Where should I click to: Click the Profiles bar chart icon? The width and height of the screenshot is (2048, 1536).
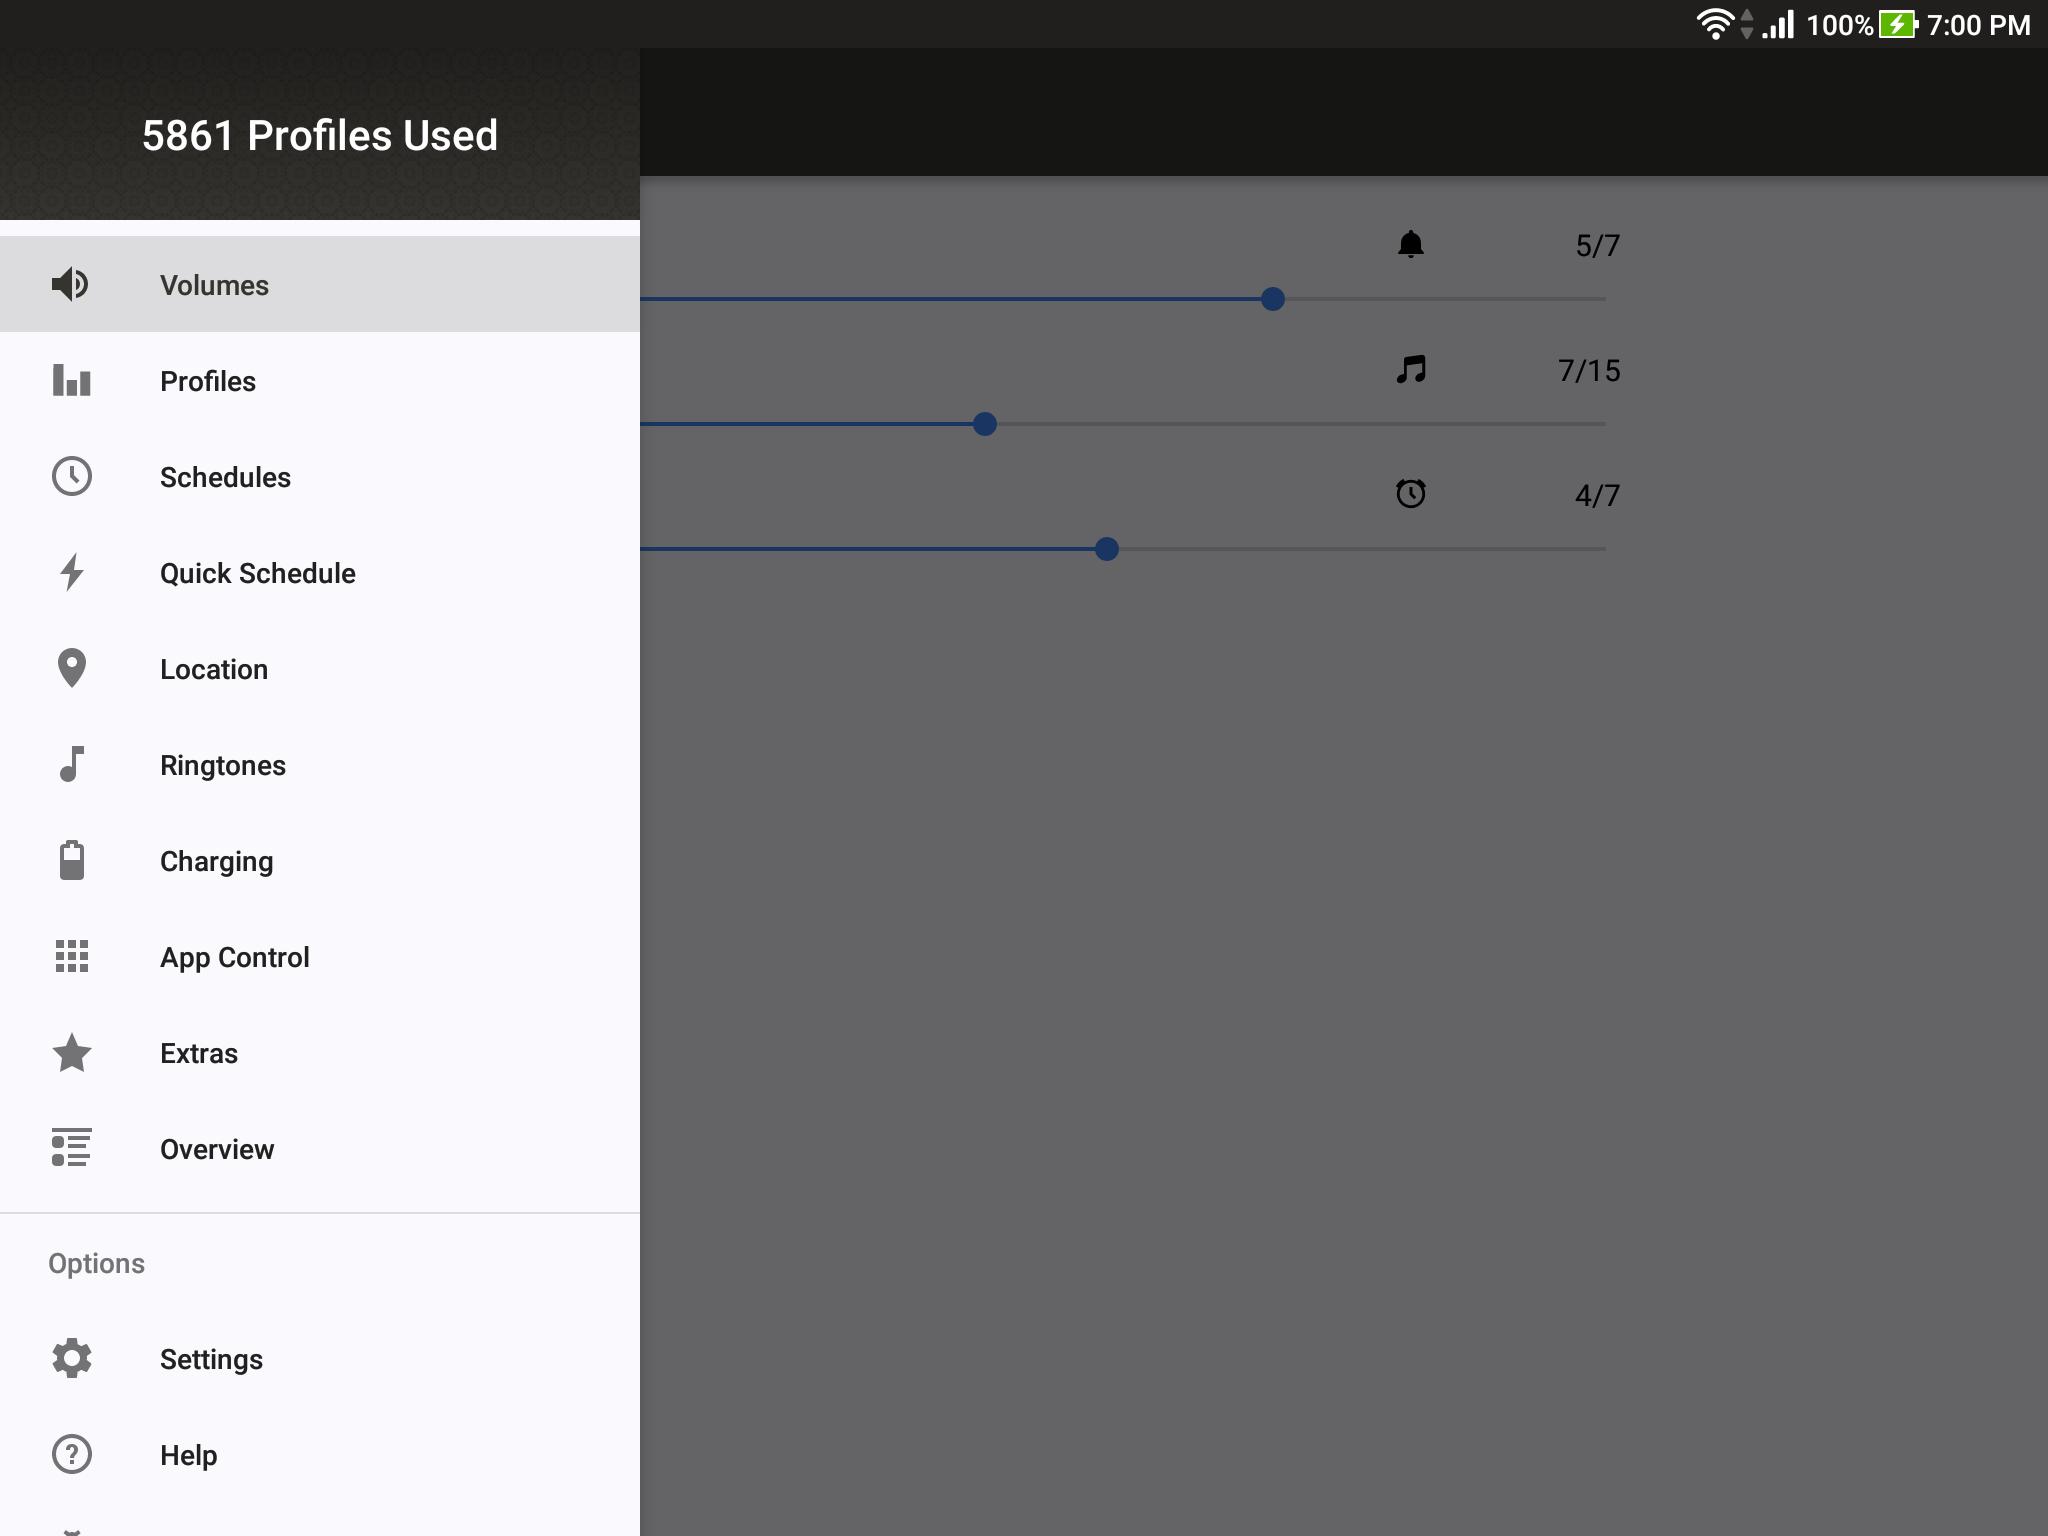pos(71,381)
